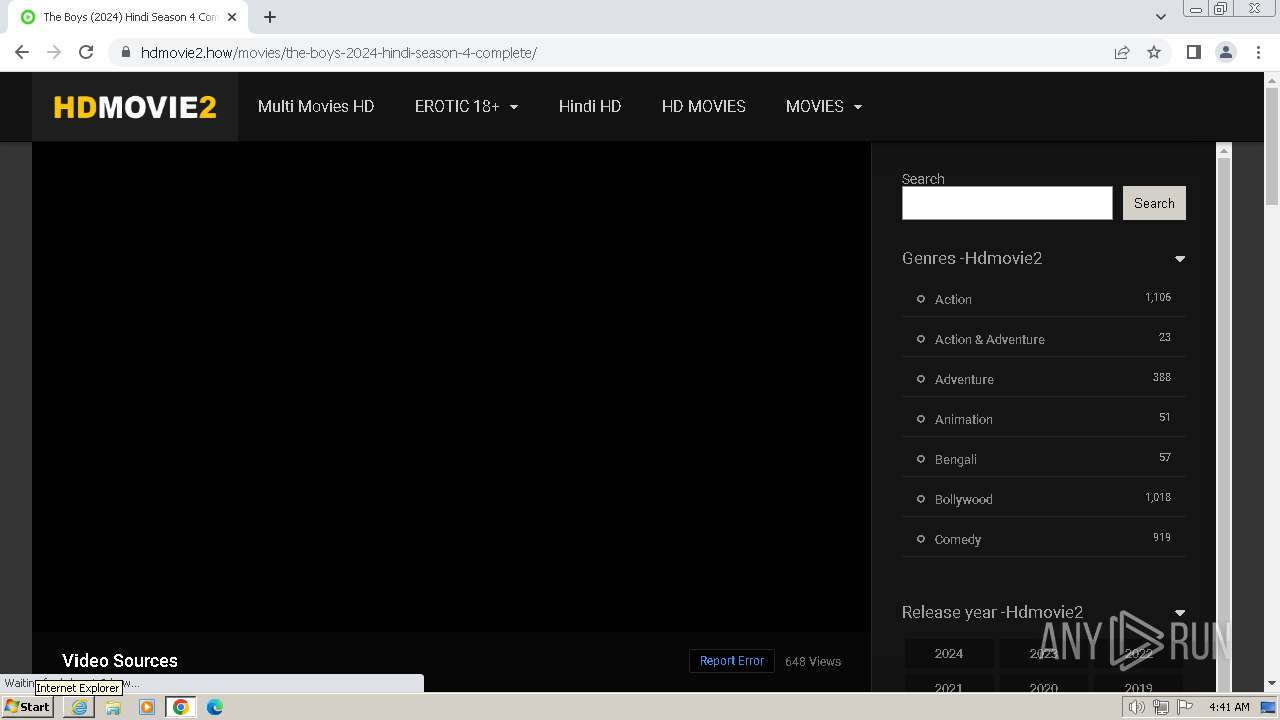1280x720 pixels.
Task: Open the Chrome profile avatar menu
Action: pos(1226,52)
